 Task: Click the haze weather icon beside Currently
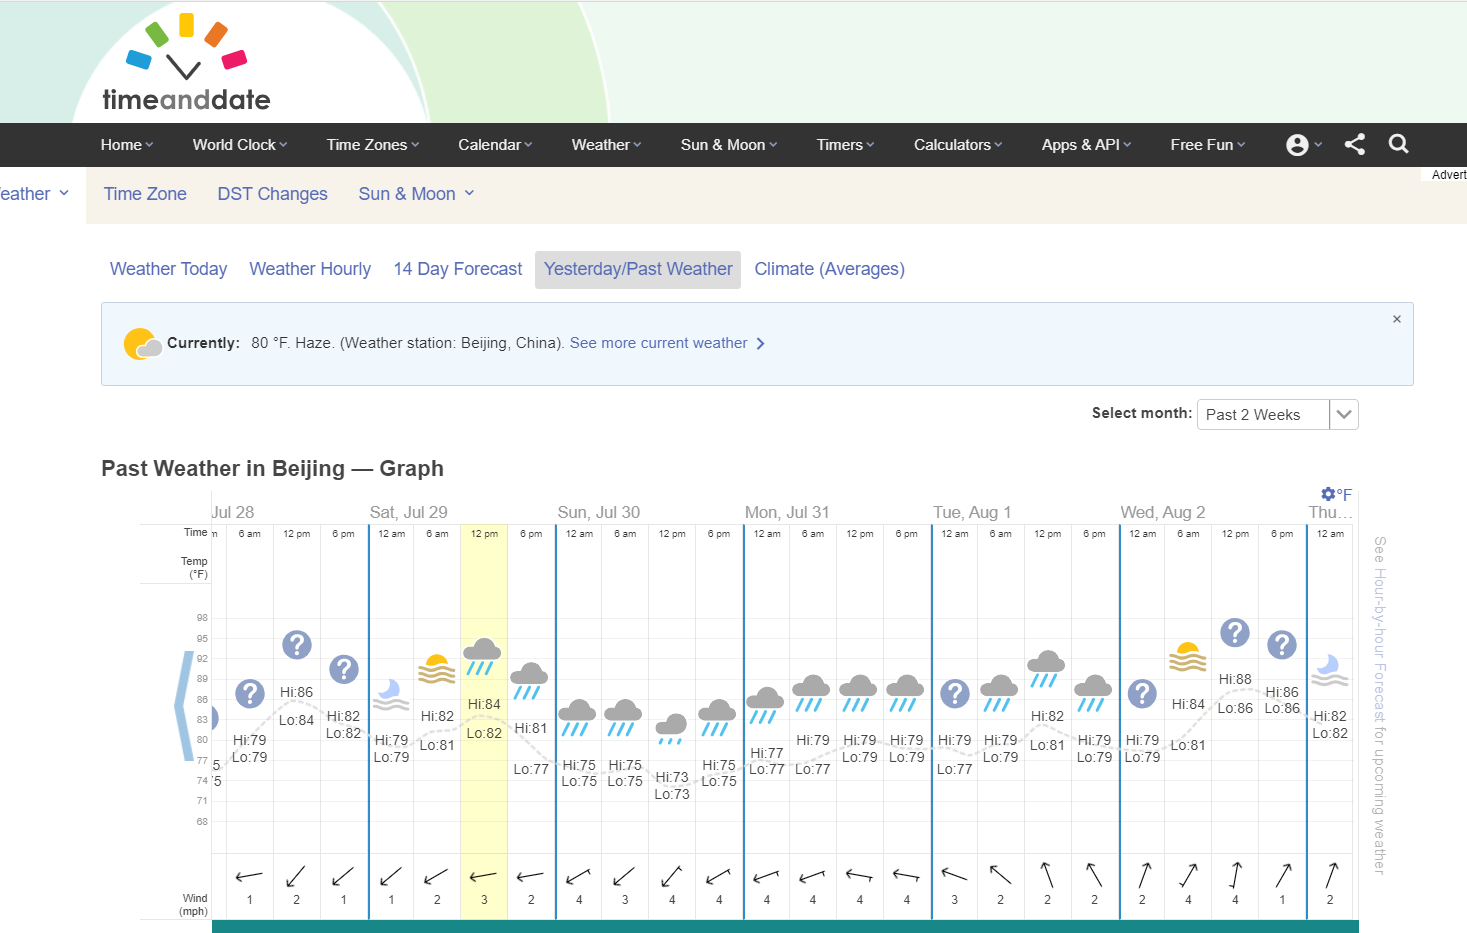(142, 343)
